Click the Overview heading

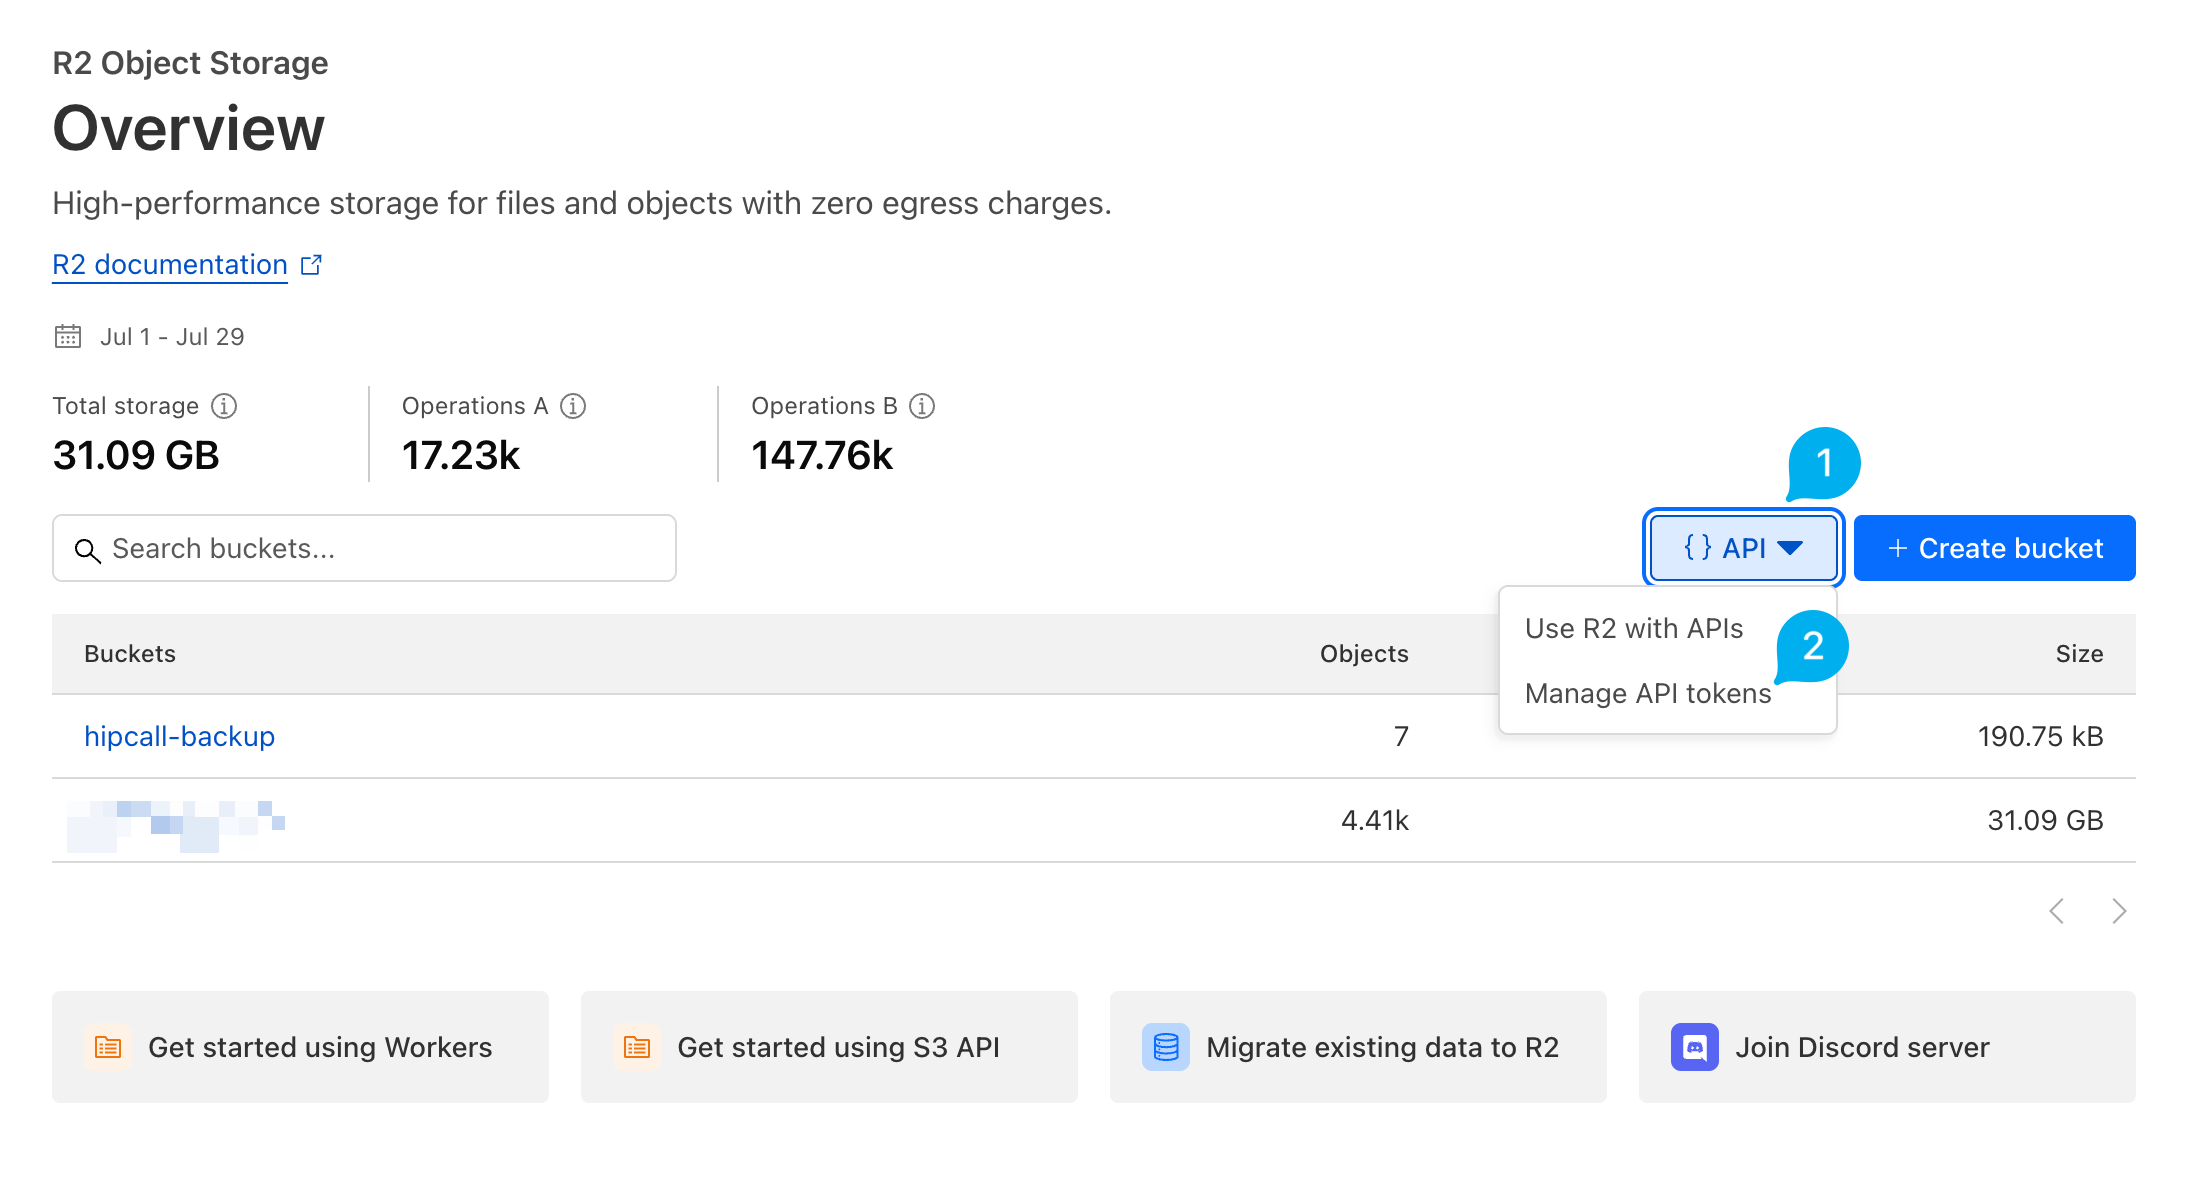189,129
